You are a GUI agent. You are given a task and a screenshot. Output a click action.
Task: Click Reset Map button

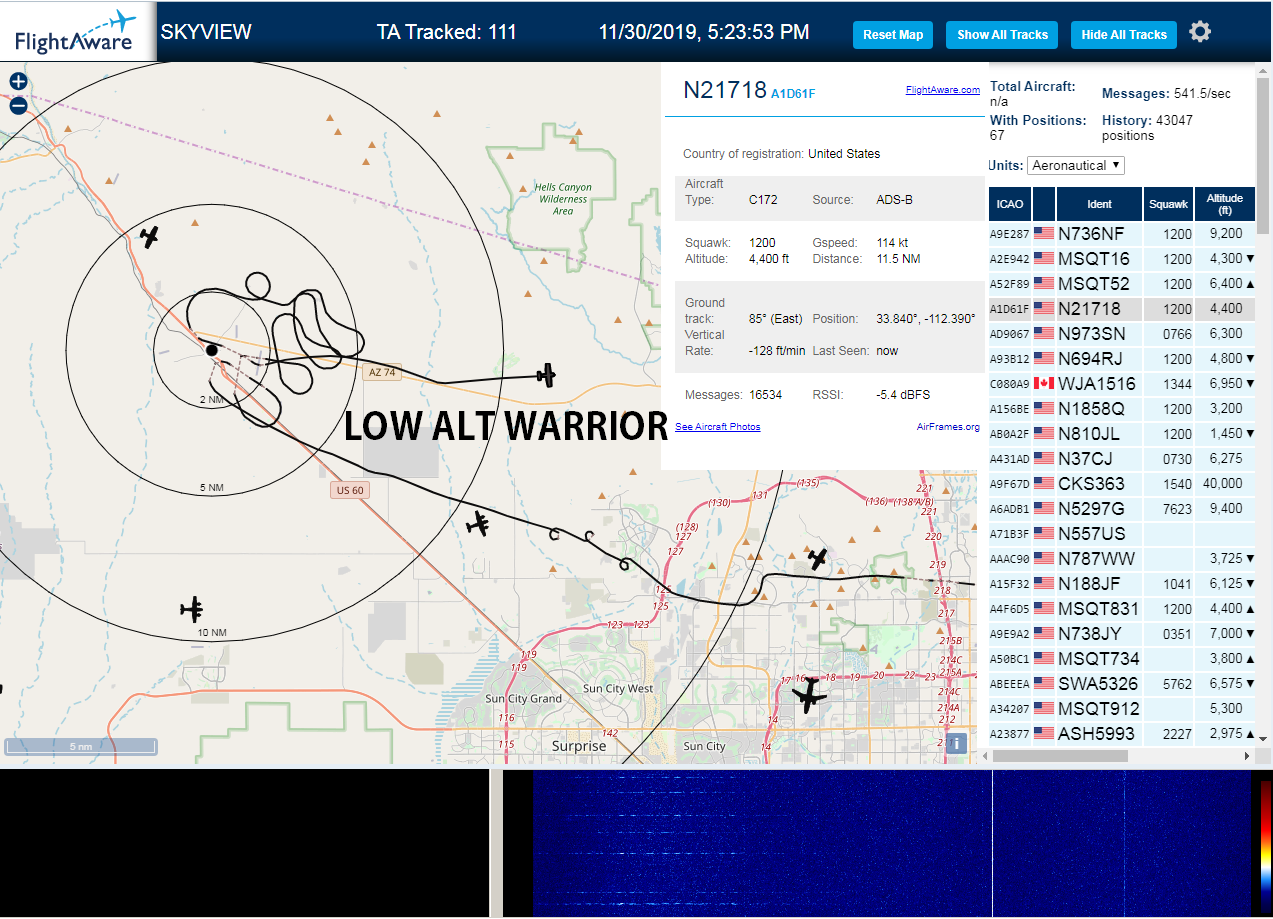pyautogui.click(x=893, y=34)
